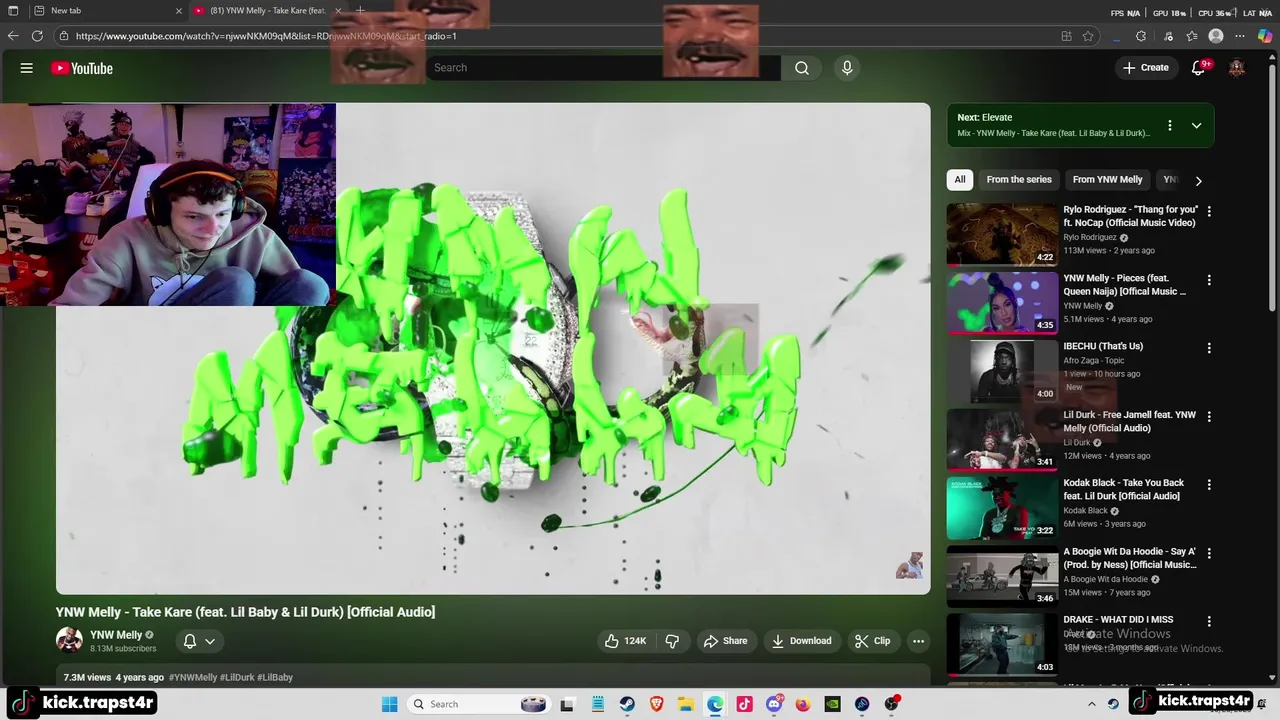Go back with browser back arrow
Image resolution: width=1280 pixels, height=720 pixels.
pyautogui.click(x=13, y=36)
